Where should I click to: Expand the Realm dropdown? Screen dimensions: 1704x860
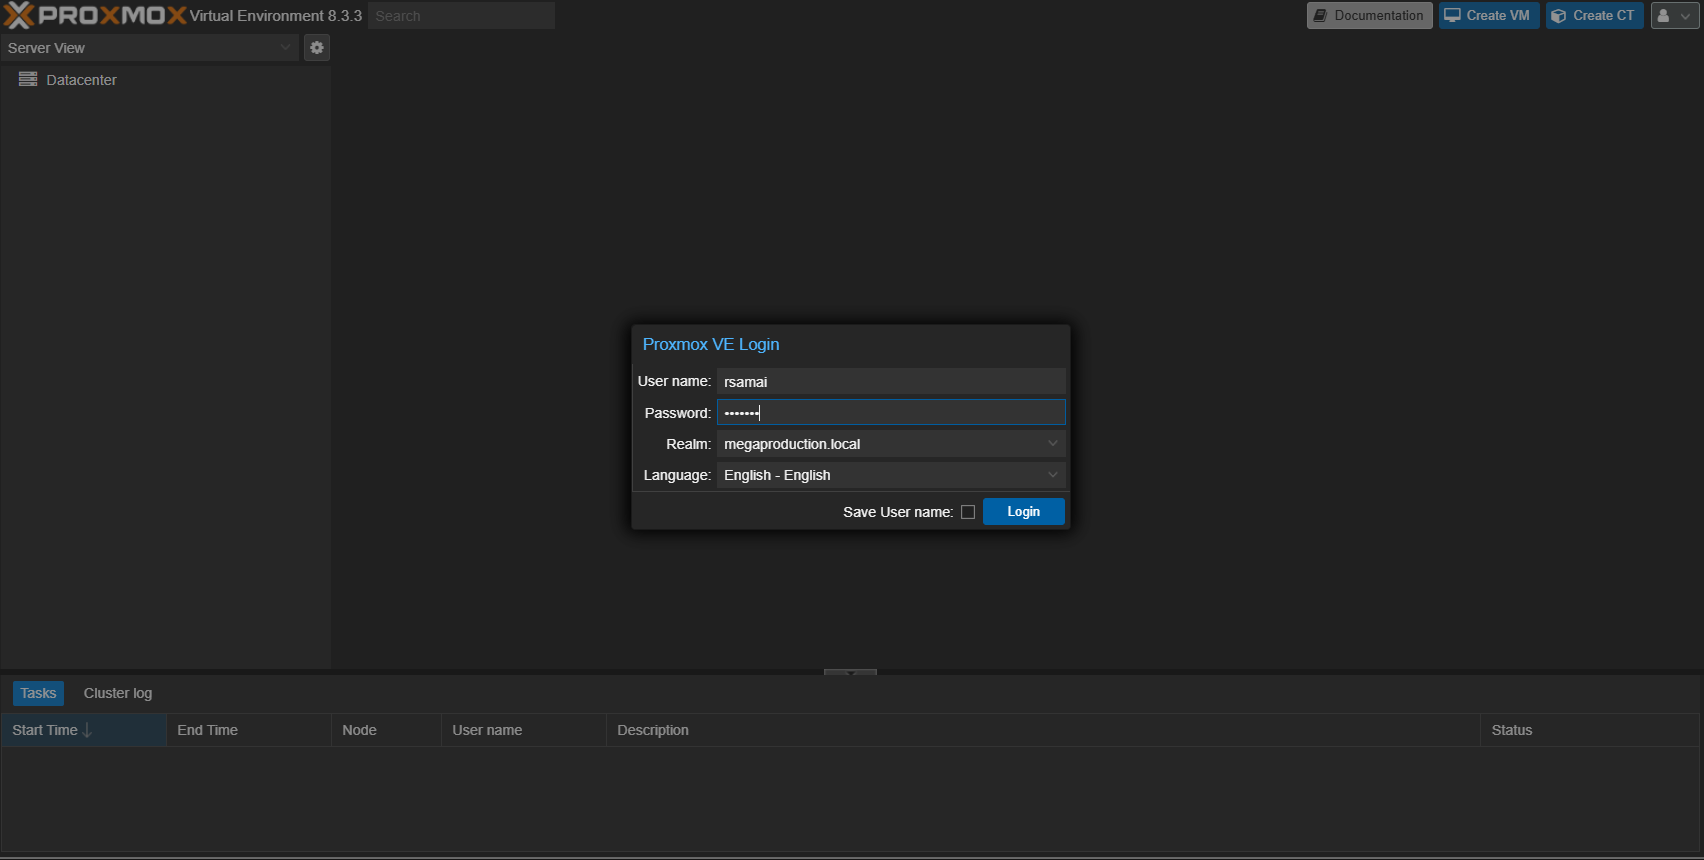1052,444
